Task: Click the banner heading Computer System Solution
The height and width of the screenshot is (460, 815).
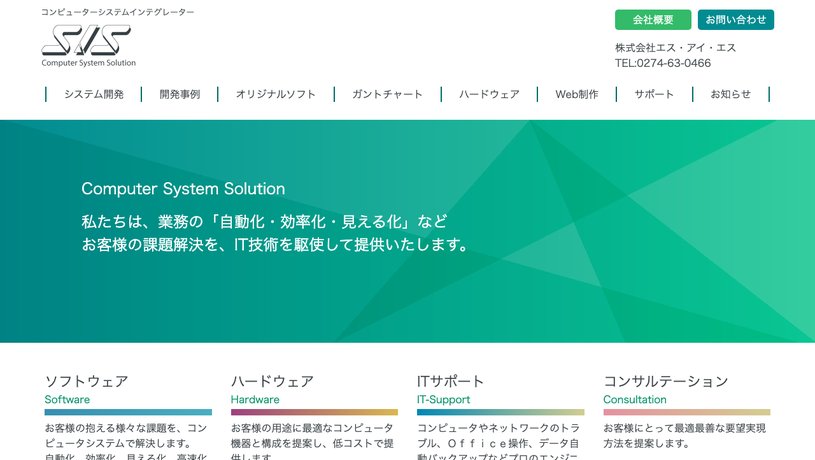Action: [183, 189]
